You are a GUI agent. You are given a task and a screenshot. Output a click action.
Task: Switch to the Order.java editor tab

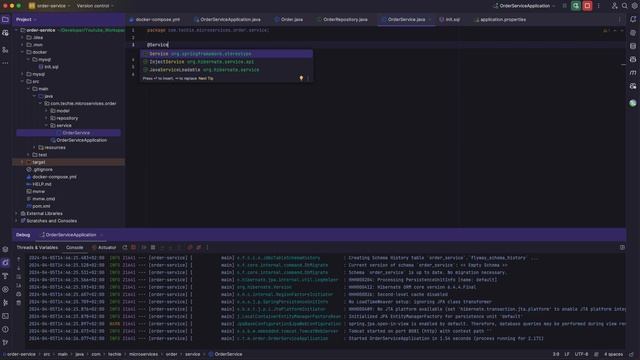[x=289, y=19]
